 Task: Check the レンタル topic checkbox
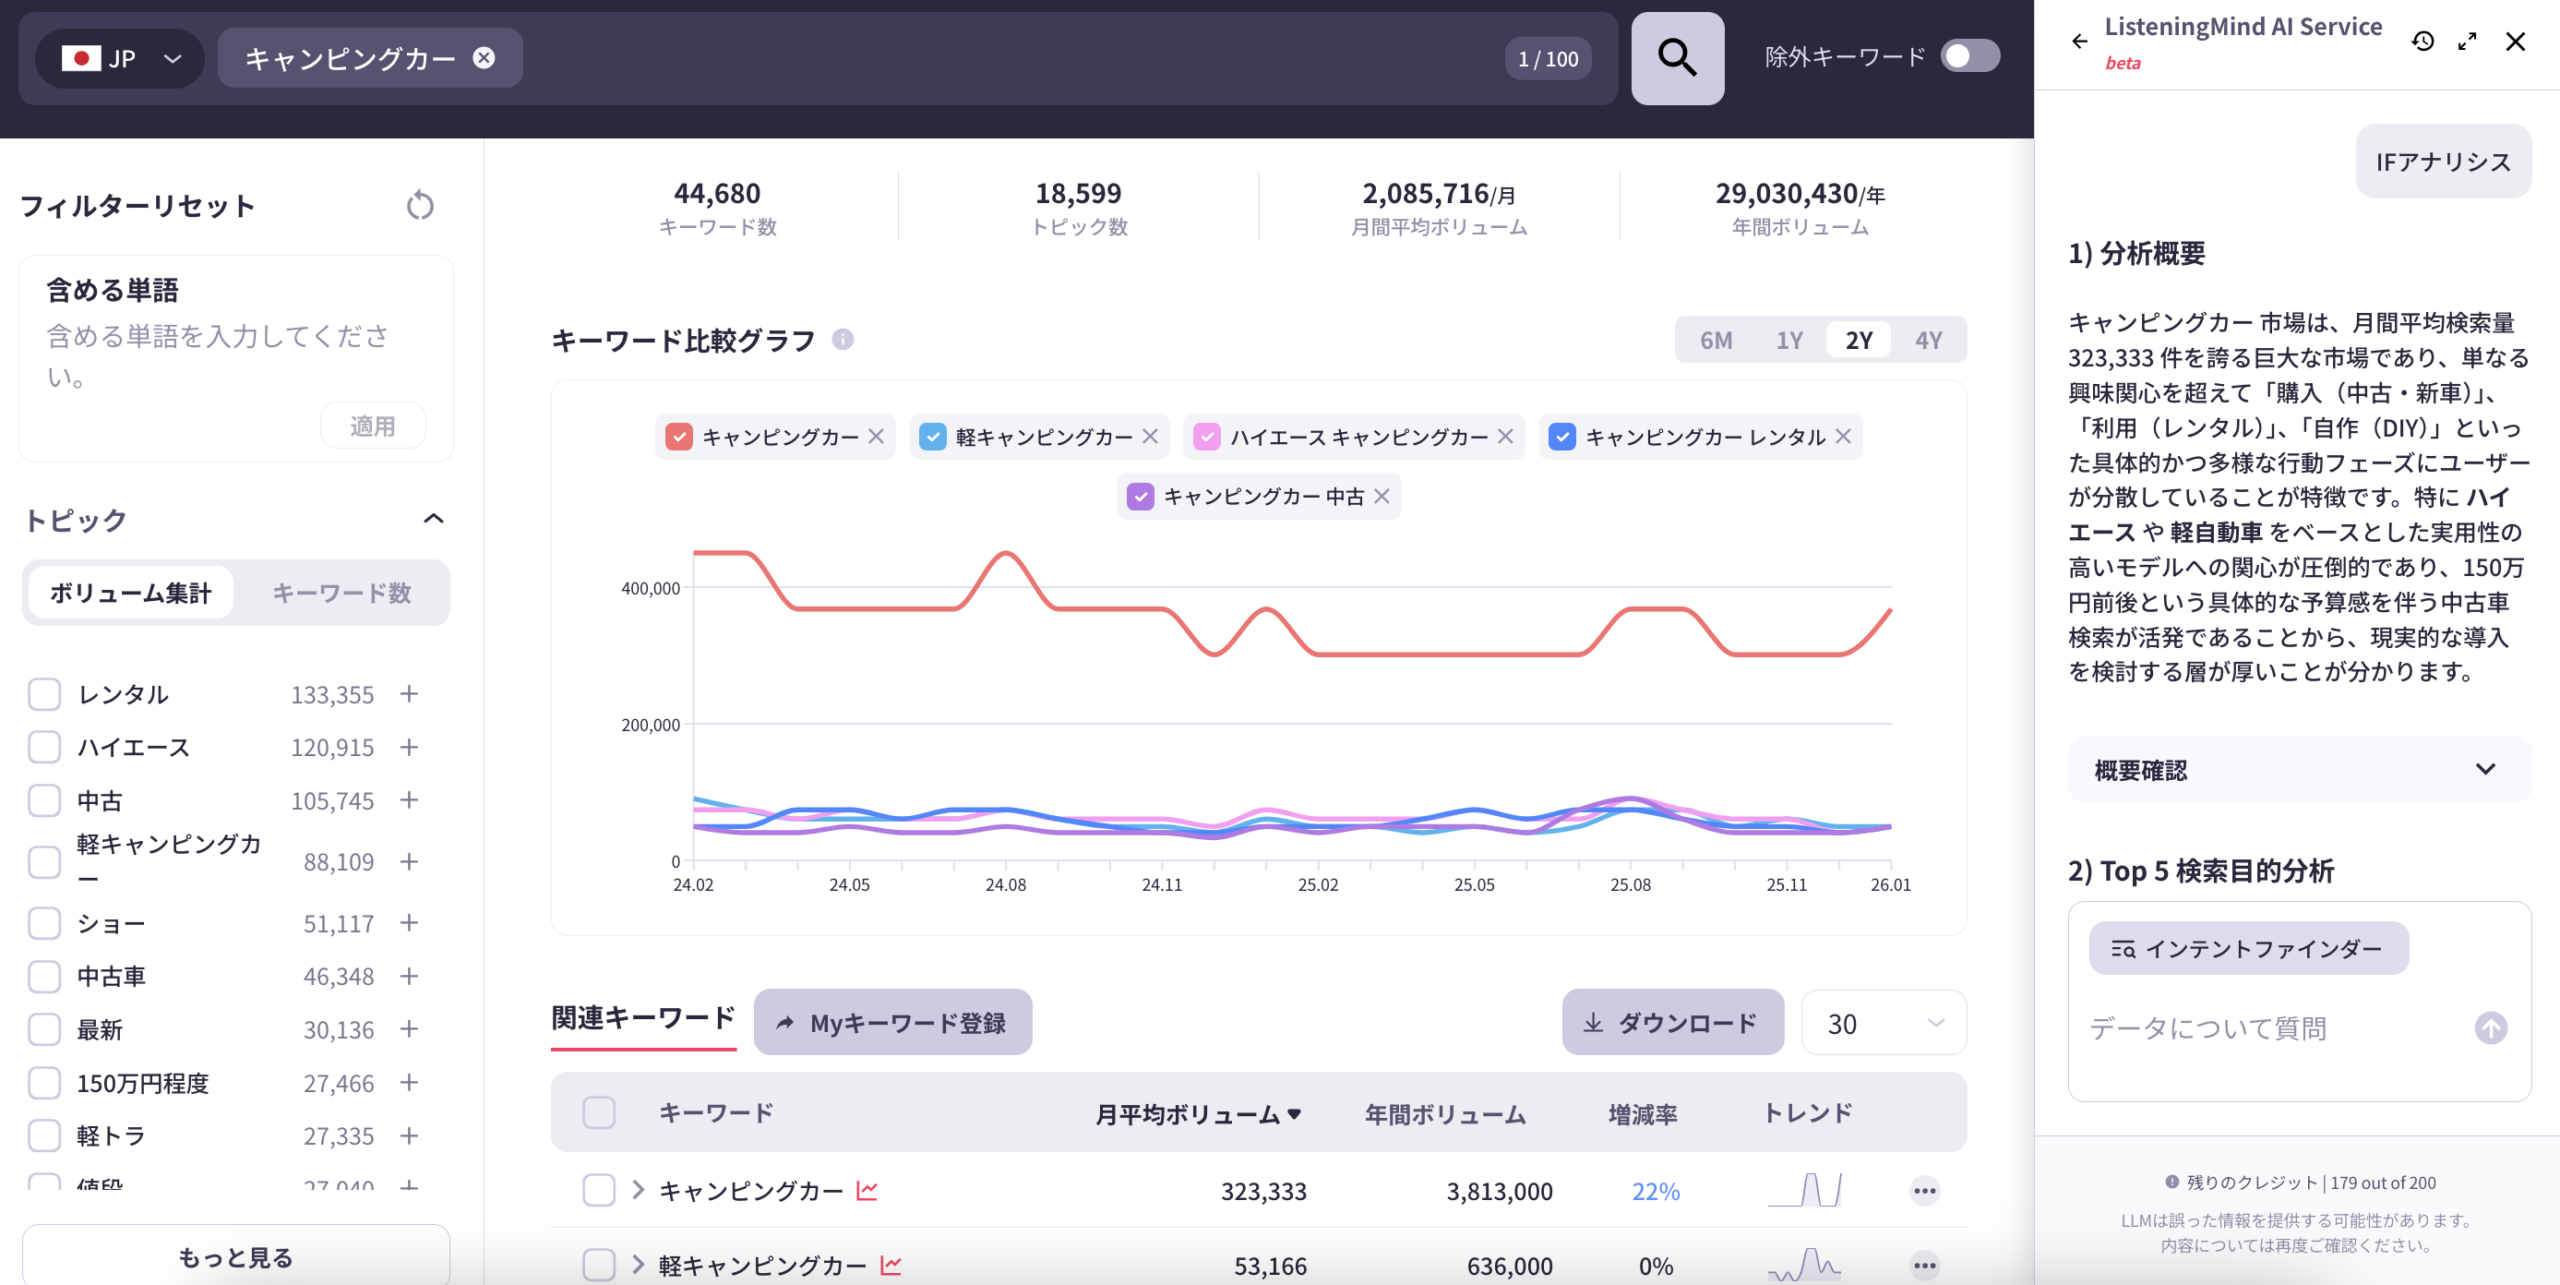tap(44, 694)
